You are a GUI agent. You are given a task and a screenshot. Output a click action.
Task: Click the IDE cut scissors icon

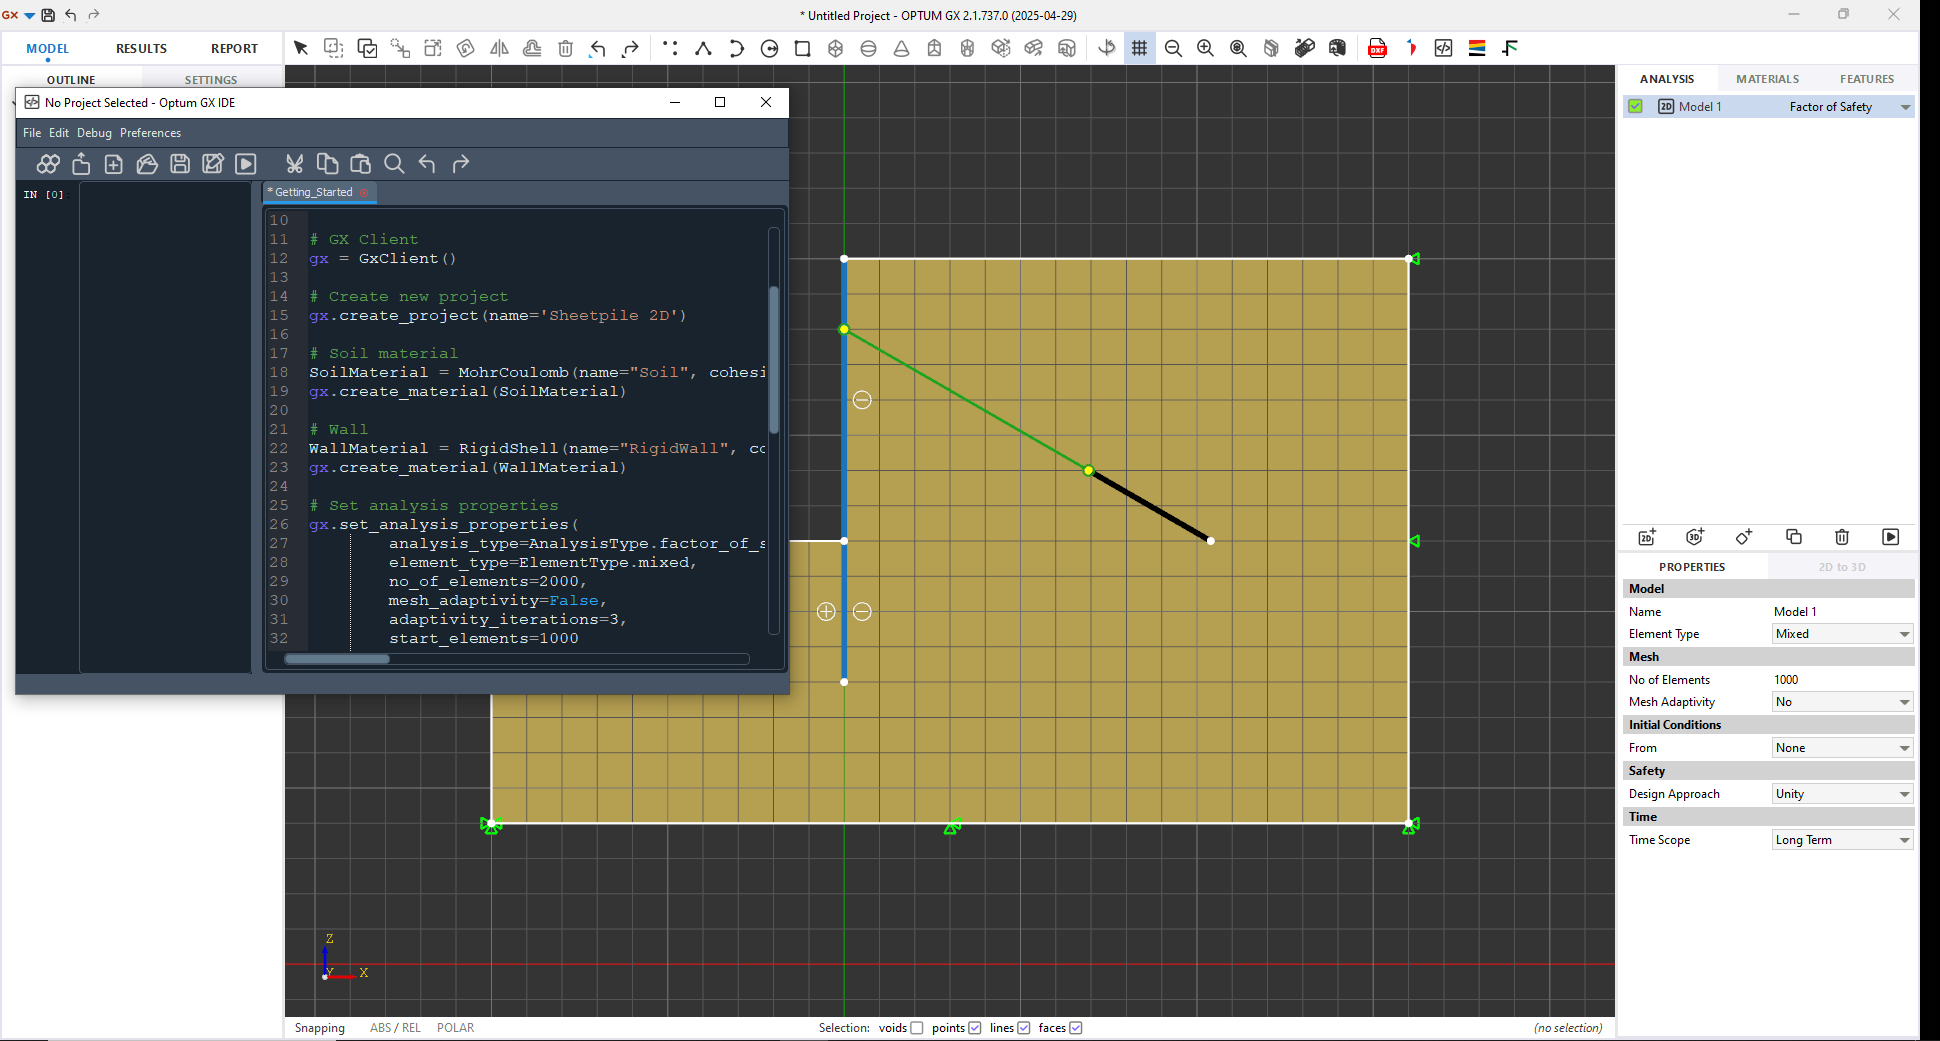(x=294, y=164)
